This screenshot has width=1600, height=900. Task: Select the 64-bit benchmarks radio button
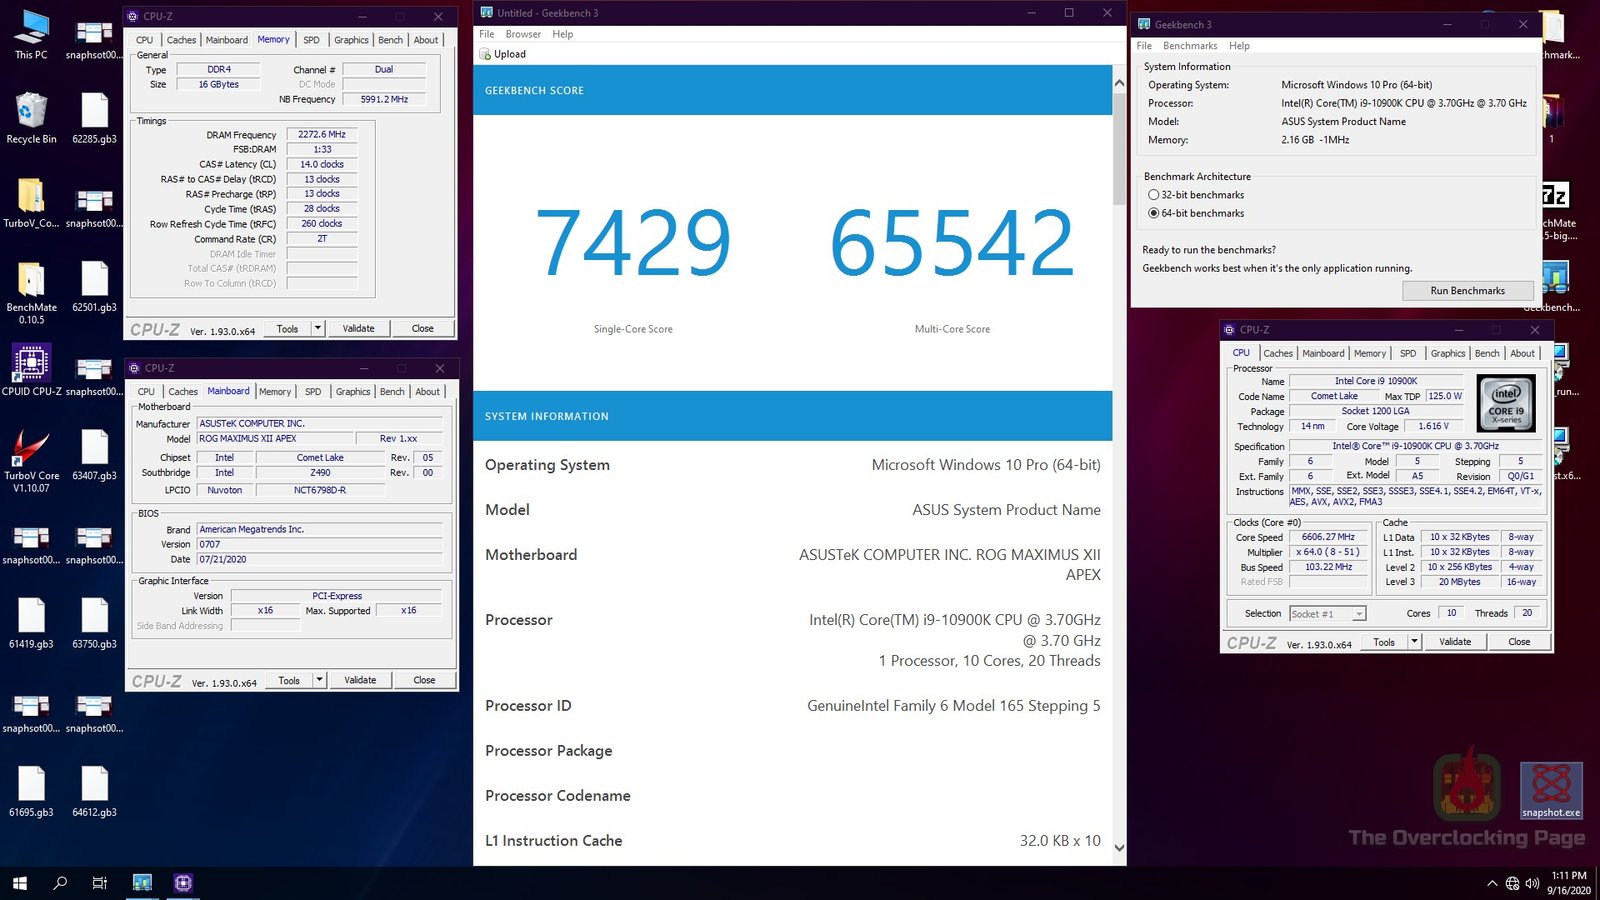point(1155,213)
